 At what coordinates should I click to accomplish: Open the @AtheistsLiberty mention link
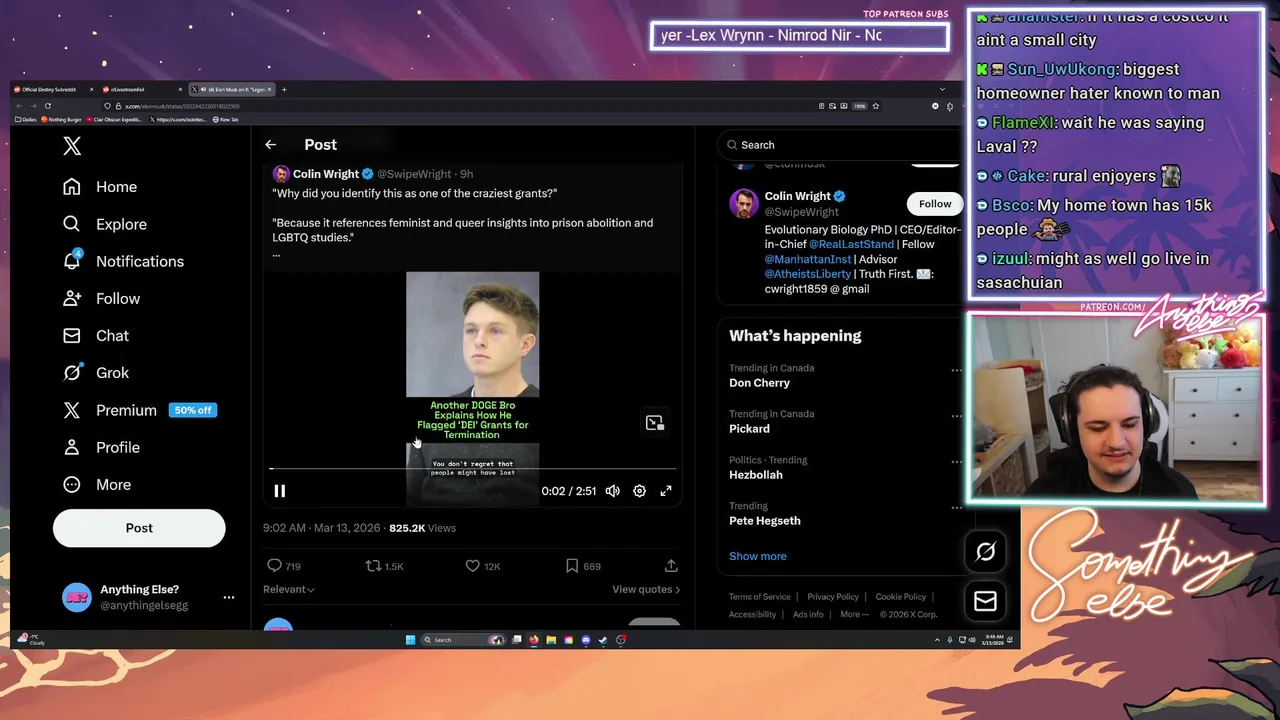pos(808,274)
